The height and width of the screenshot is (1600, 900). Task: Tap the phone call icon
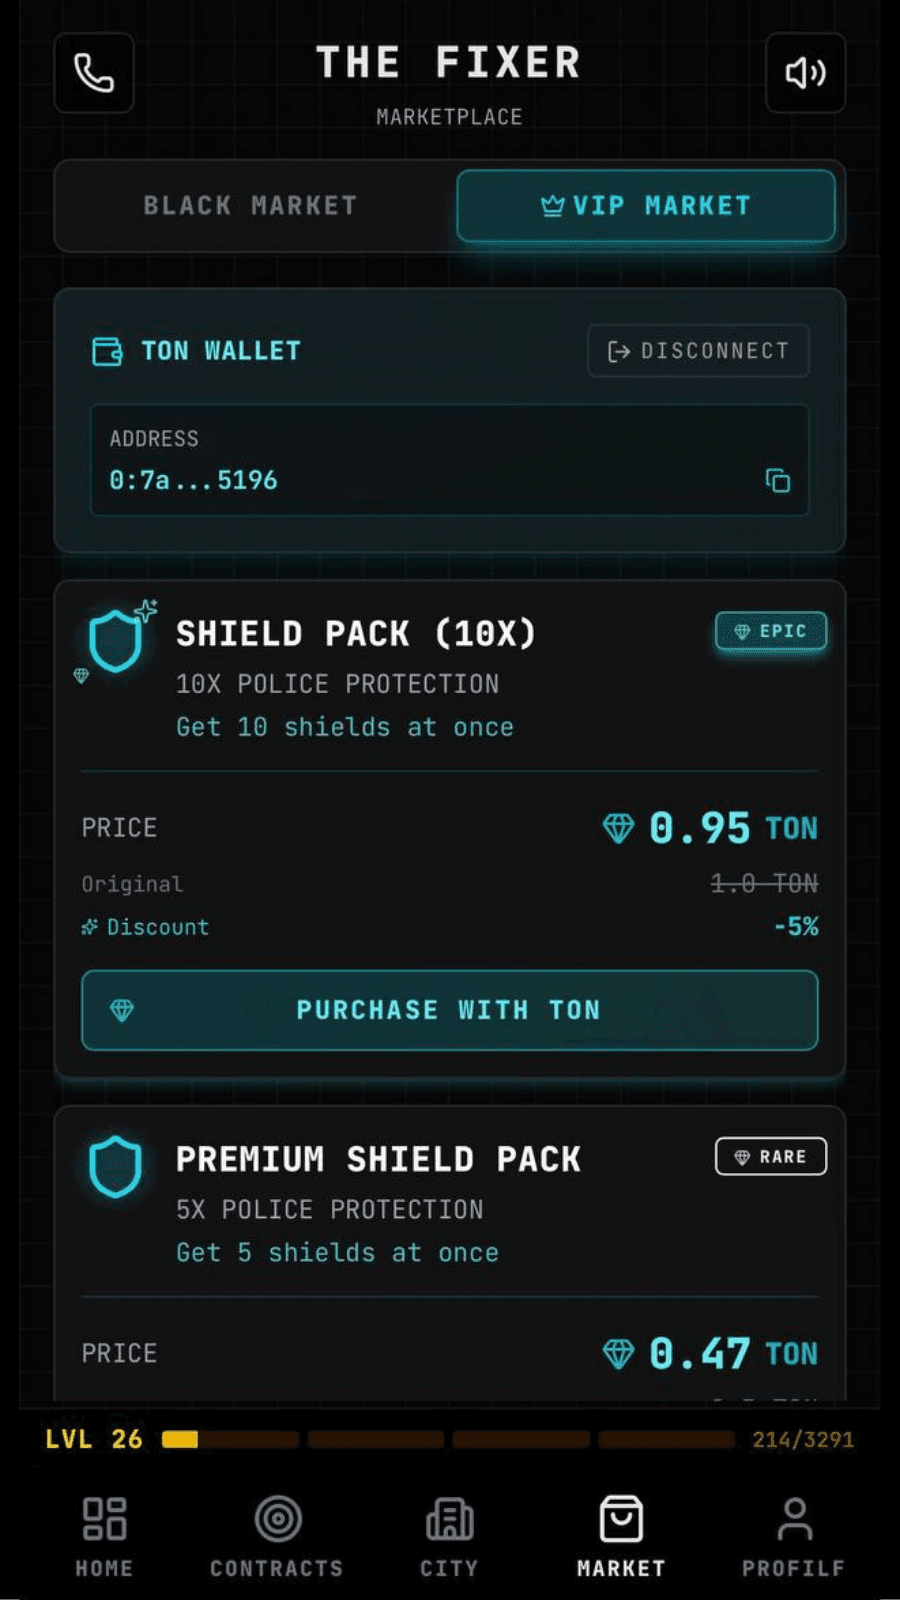coord(94,73)
